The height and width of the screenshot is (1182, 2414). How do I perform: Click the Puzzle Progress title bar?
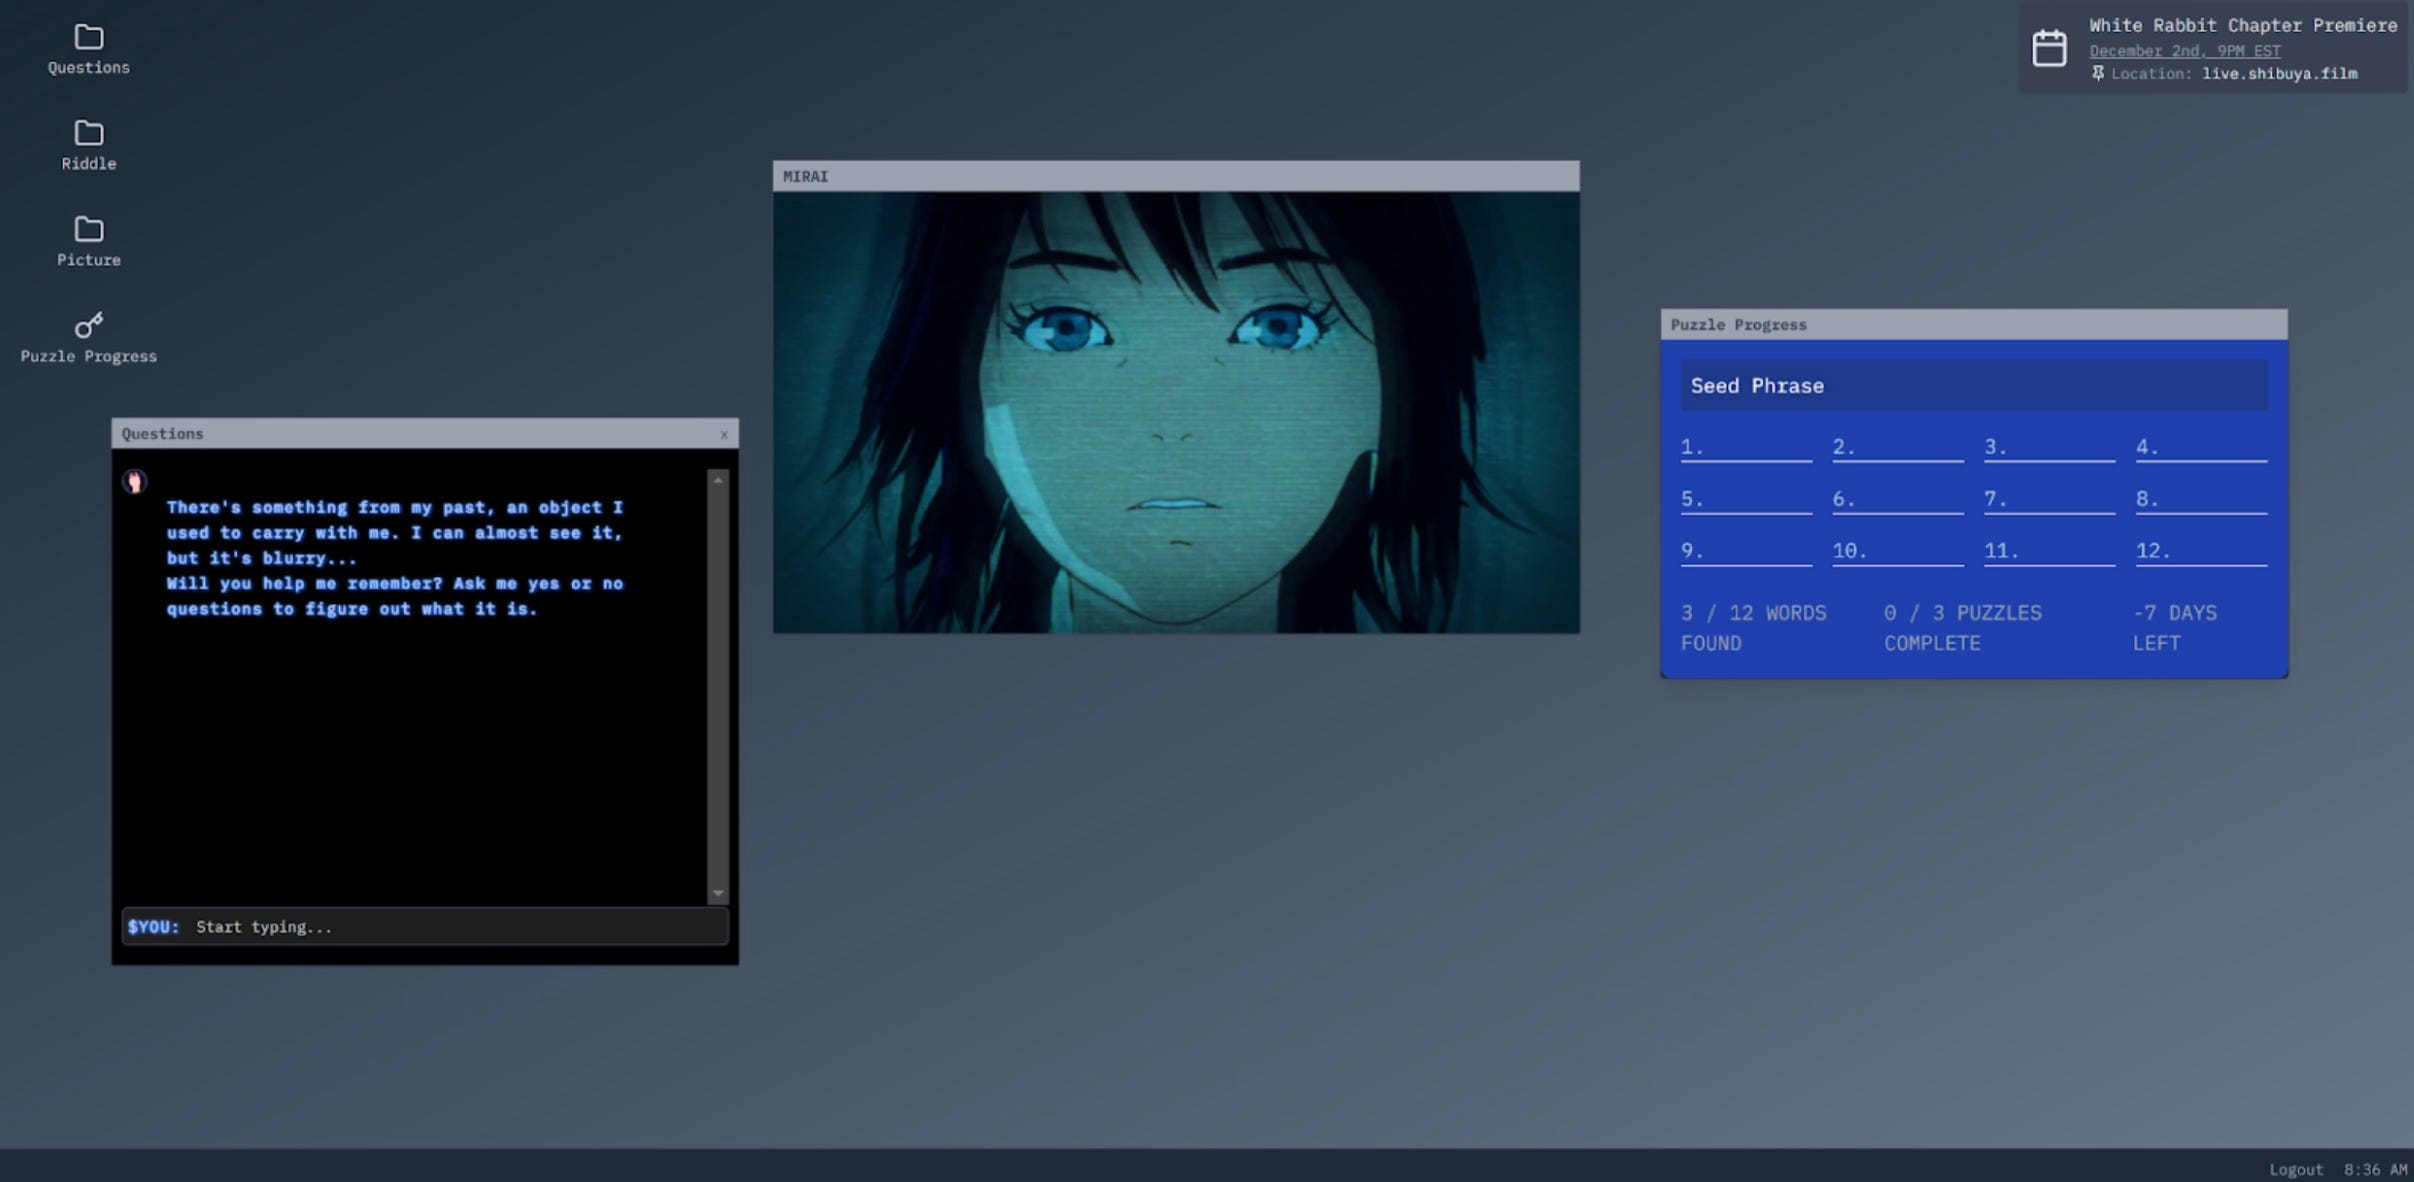[x=1973, y=325]
